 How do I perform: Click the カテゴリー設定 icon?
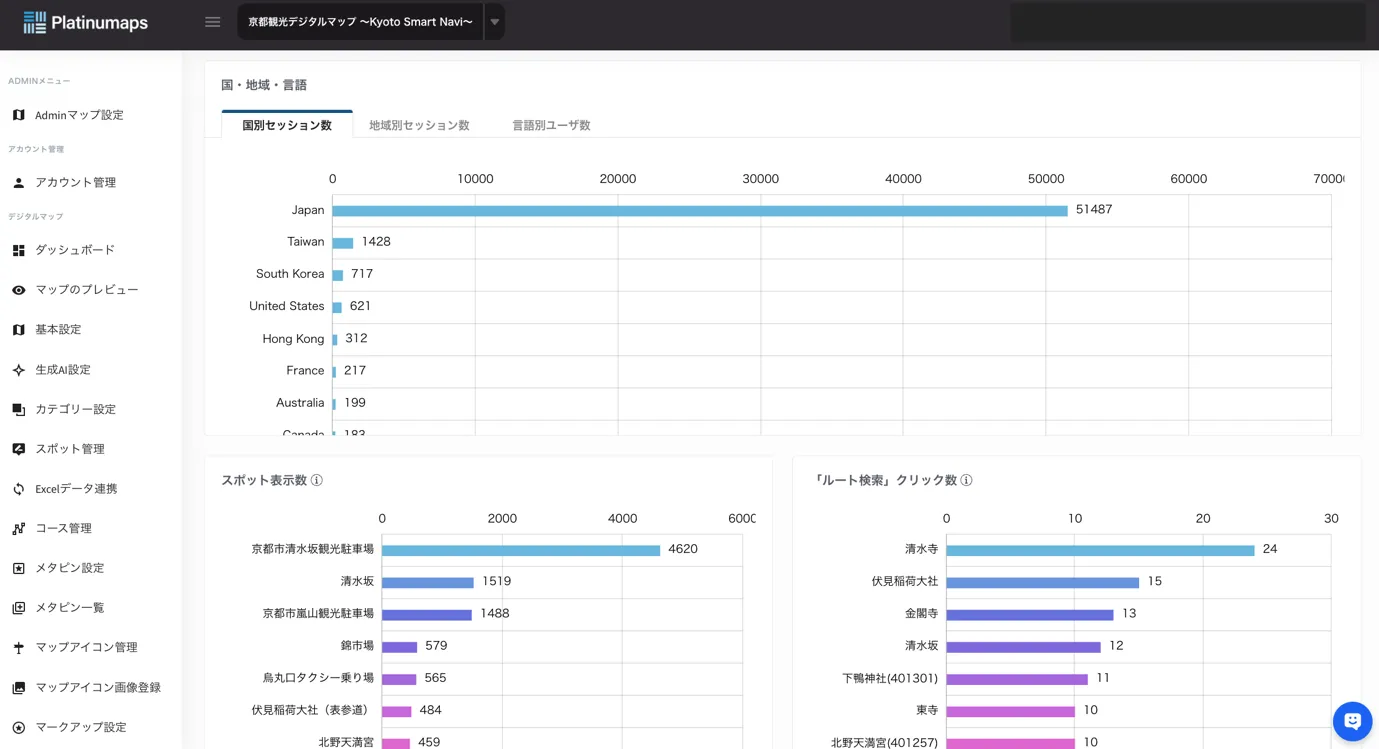pos(18,409)
